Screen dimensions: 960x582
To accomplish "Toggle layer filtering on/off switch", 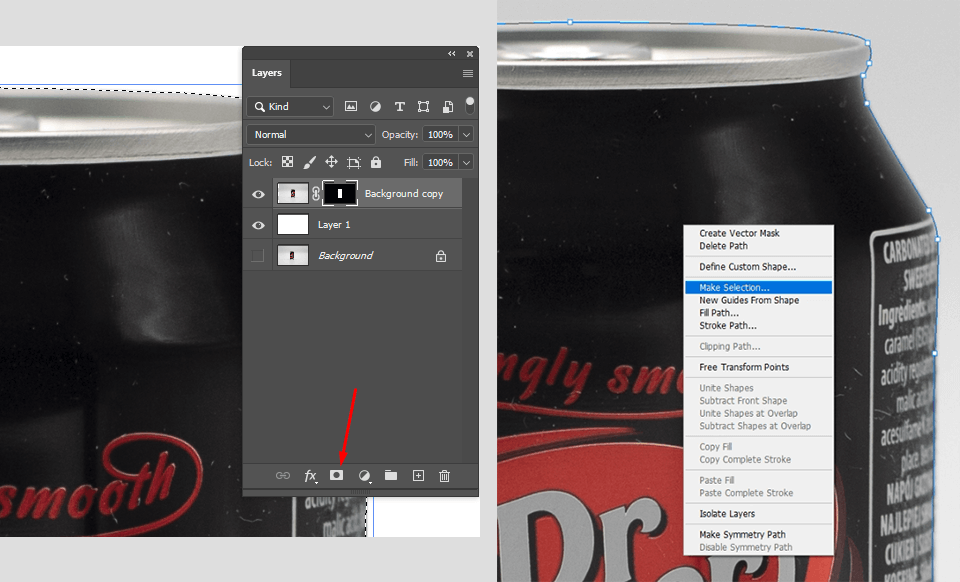I will click(470, 105).
